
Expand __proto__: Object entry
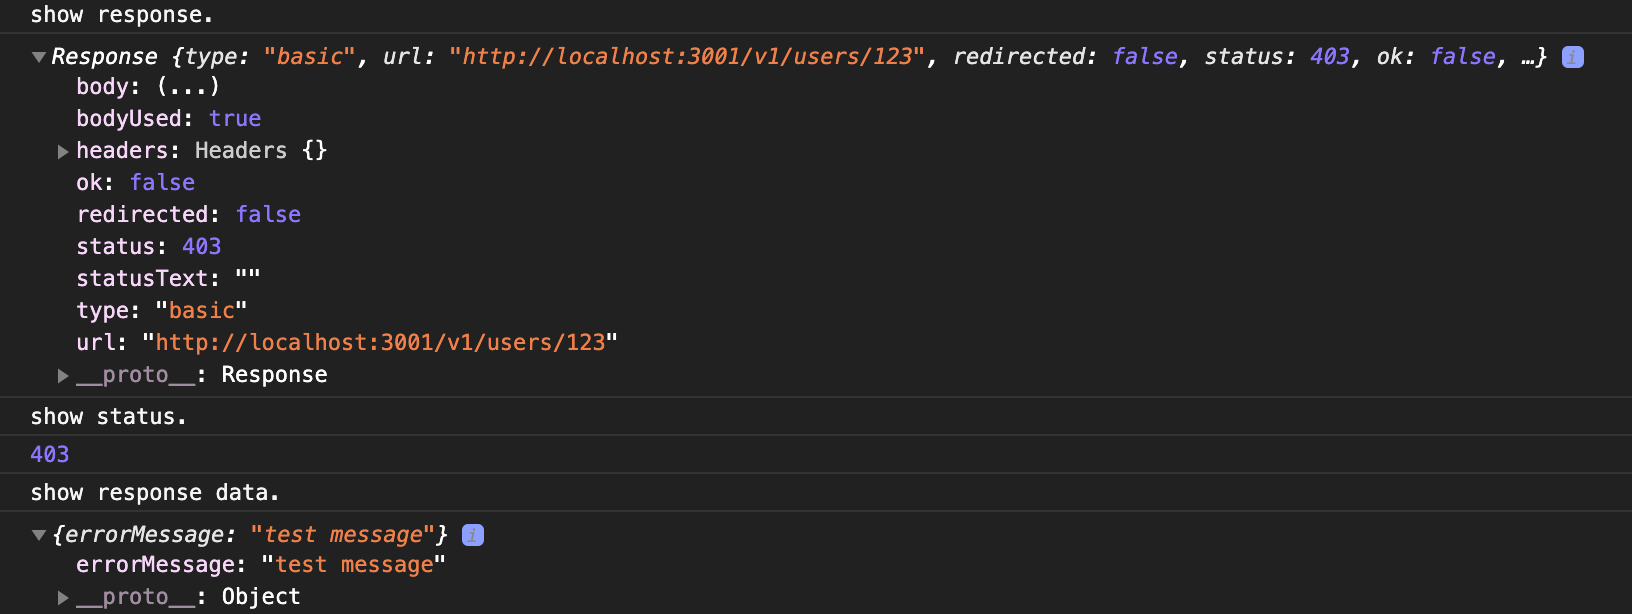63,597
